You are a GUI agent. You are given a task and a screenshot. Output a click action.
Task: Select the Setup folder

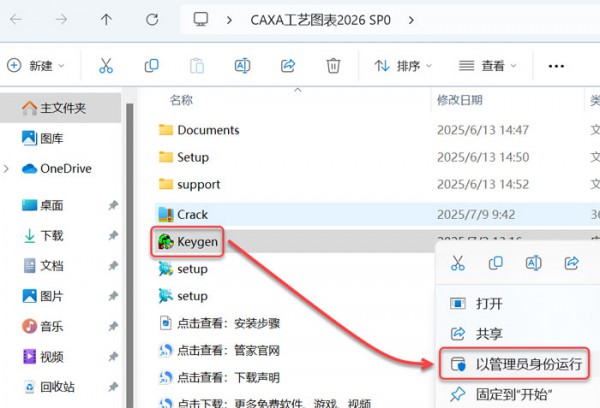coord(184,157)
